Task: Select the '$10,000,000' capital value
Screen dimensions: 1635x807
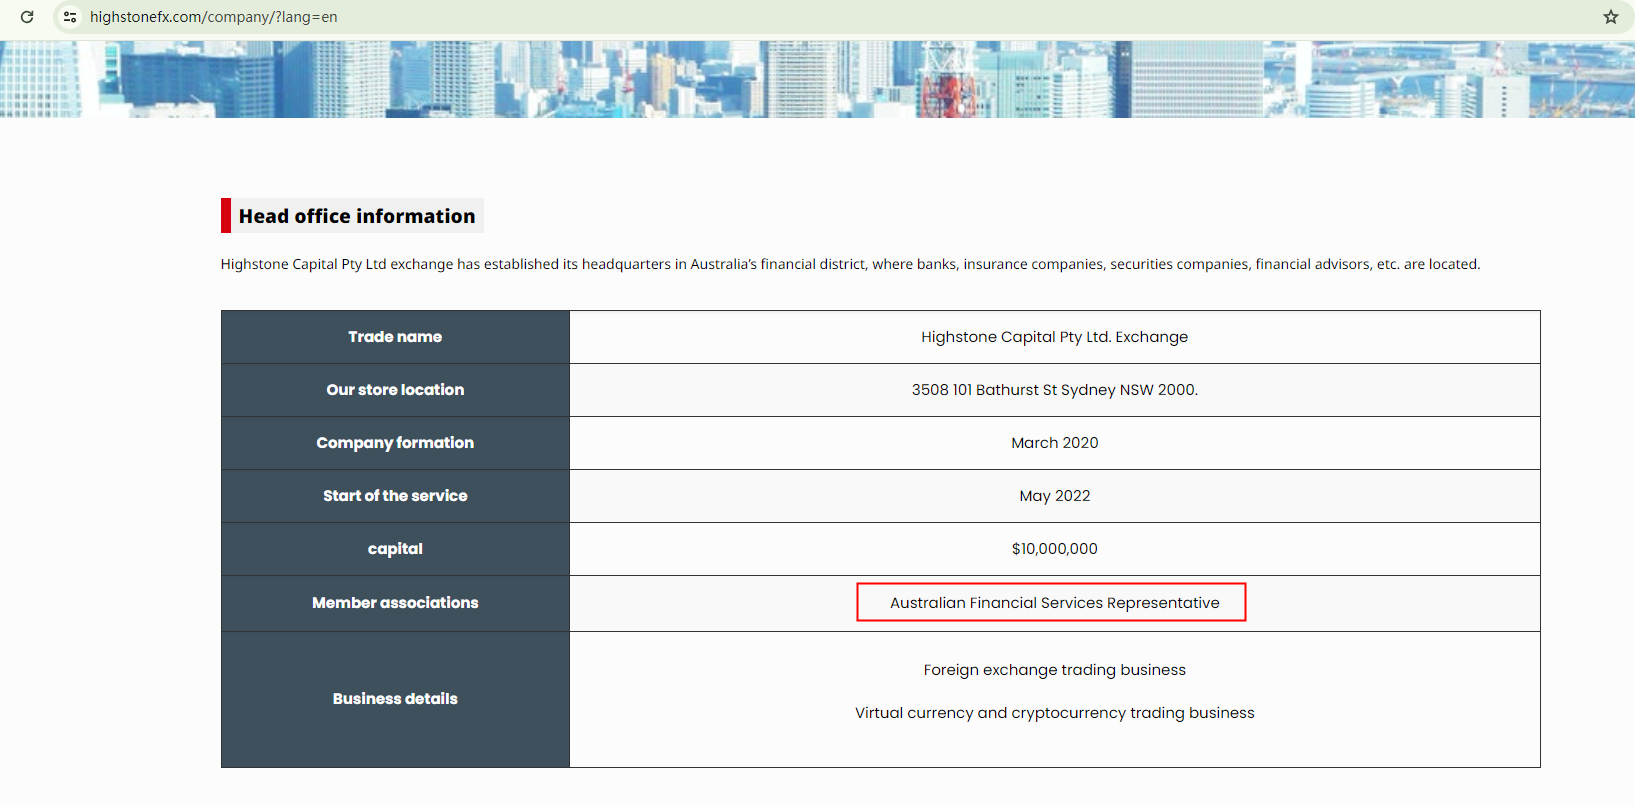Action: click(x=1054, y=549)
